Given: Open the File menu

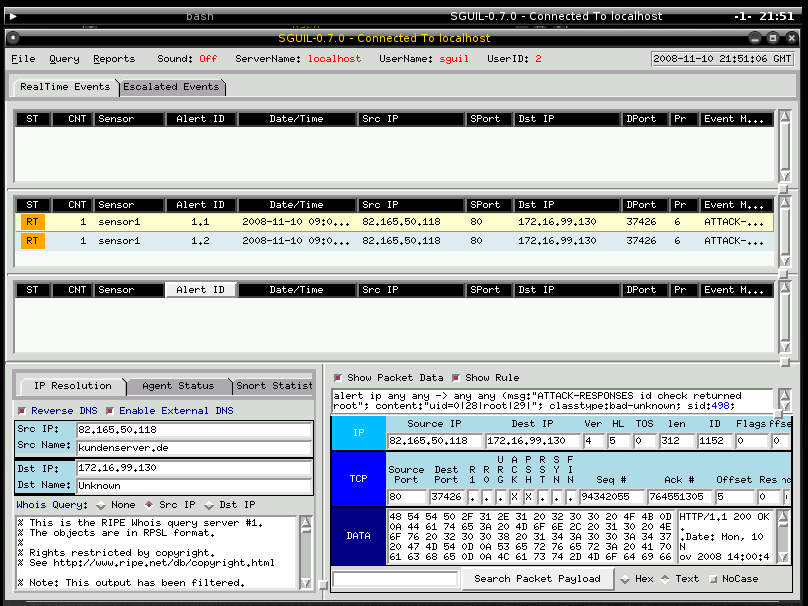Looking at the screenshot, I should 23,59.
